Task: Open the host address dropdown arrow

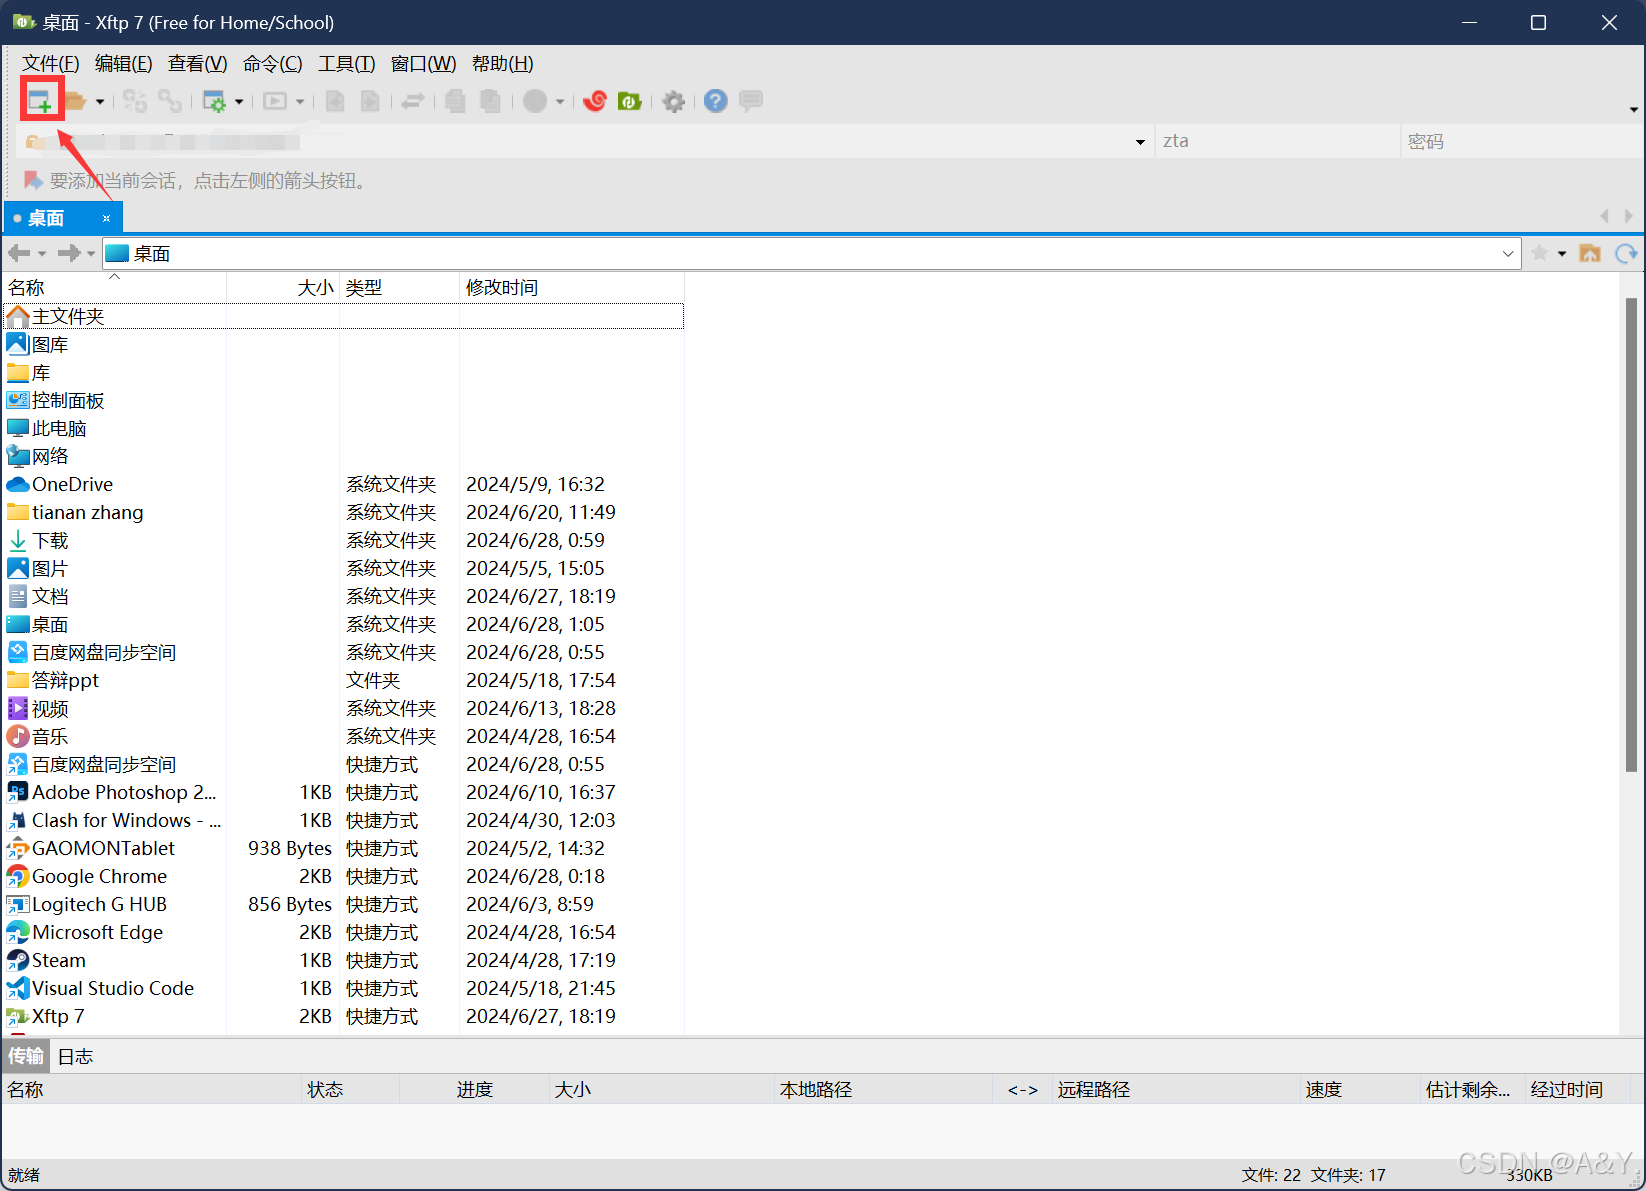Action: point(1140,142)
